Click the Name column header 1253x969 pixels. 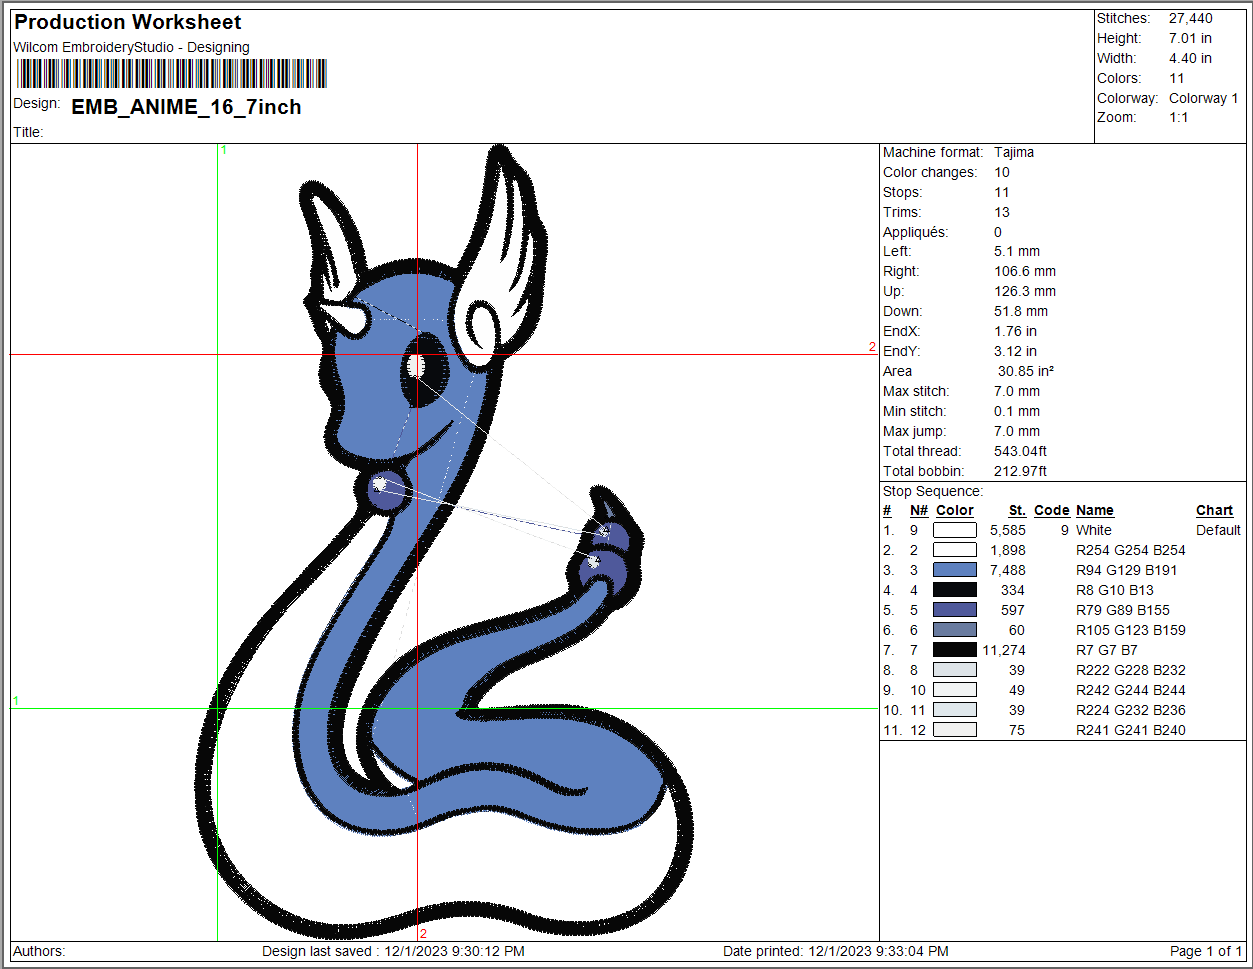[1094, 510]
